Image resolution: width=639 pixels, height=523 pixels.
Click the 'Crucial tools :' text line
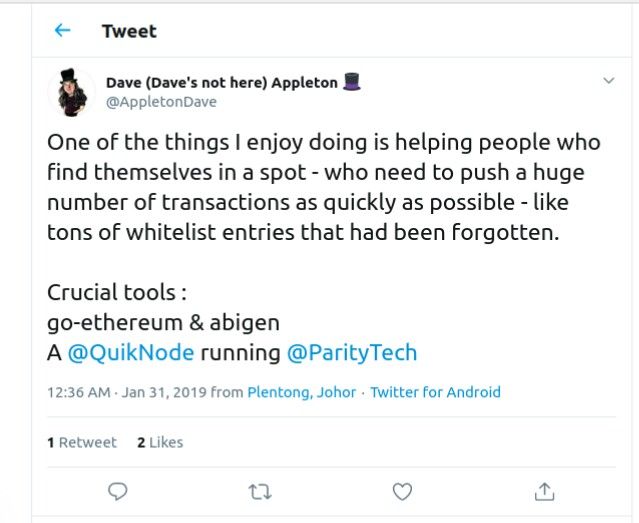click(x=117, y=292)
